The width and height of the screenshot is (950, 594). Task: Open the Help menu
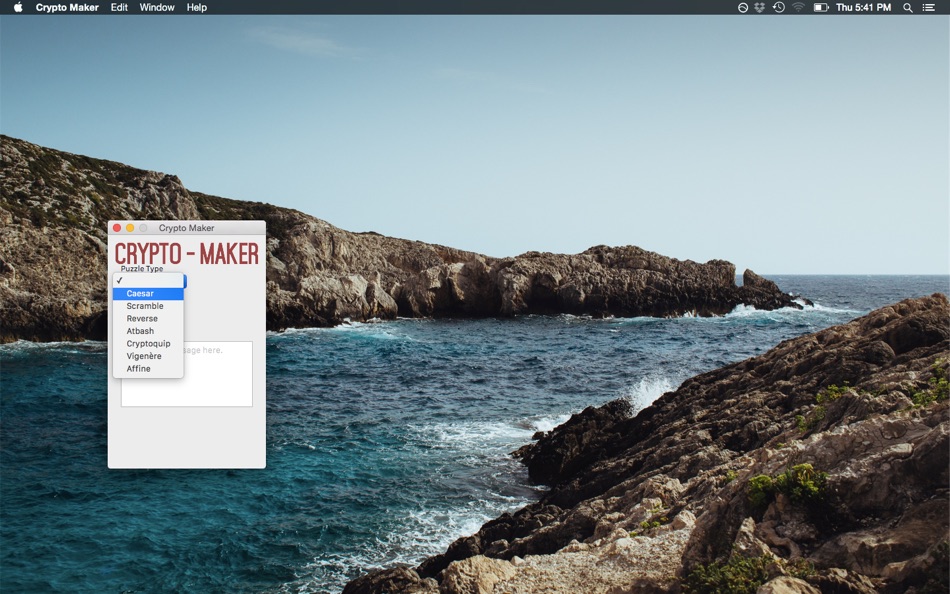(x=196, y=7)
